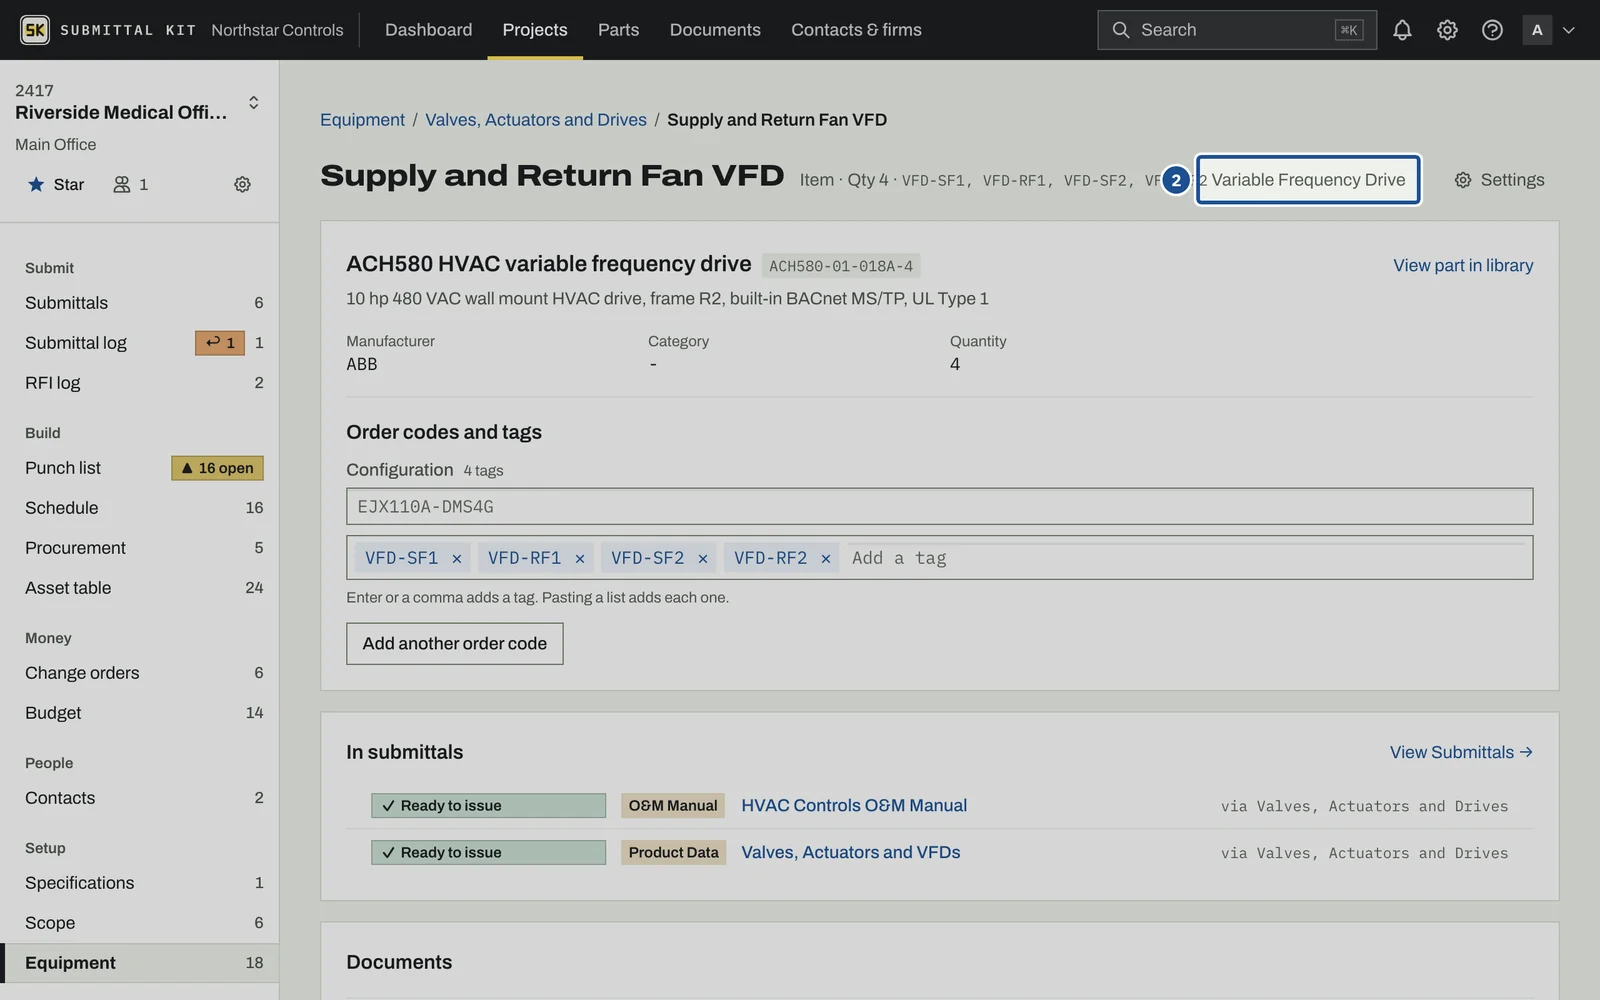Delete the VFD-SF2 tag chip
This screenshot has height=1000, width=1600.
702,558
